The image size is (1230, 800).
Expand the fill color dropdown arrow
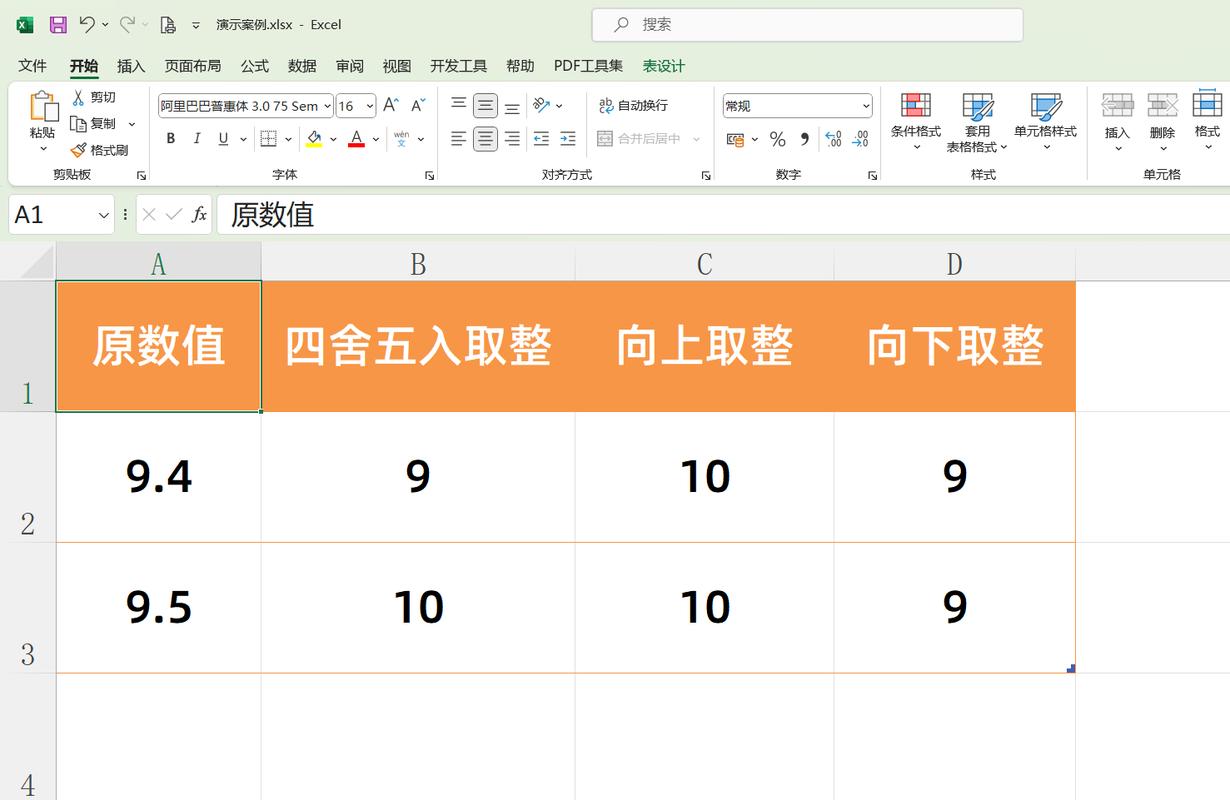[333, 139]
